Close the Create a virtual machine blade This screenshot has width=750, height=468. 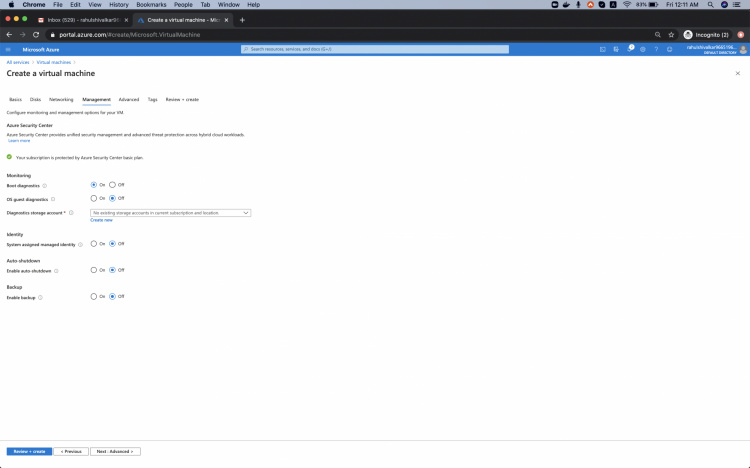coord(738,73)
